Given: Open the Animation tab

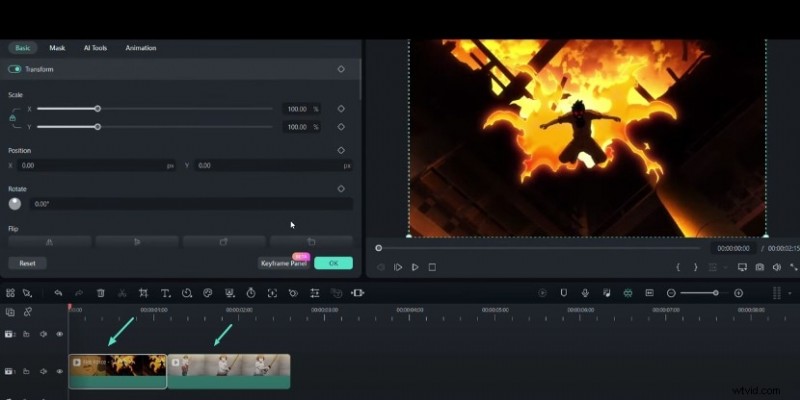Looking at the screenshot, I should tap(141, 48).
